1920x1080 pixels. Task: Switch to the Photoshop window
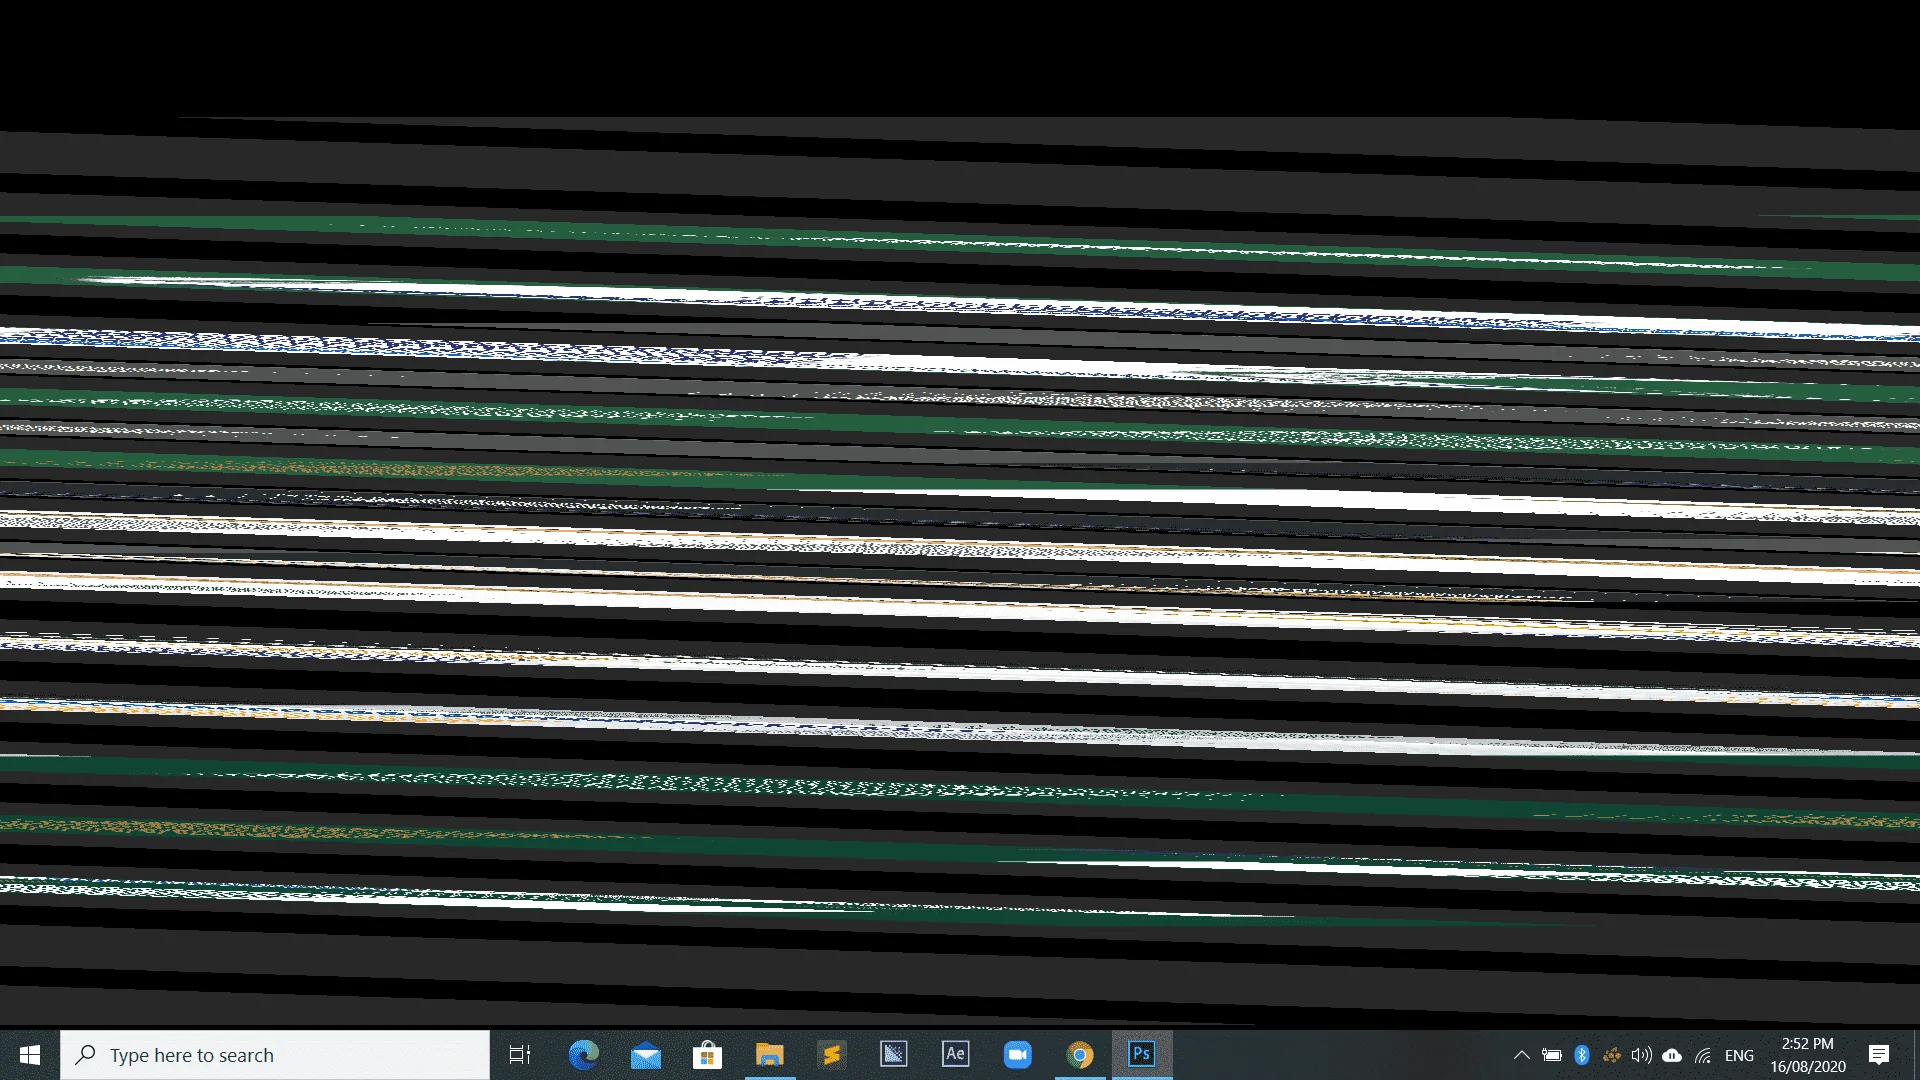click(1142, 1055)
